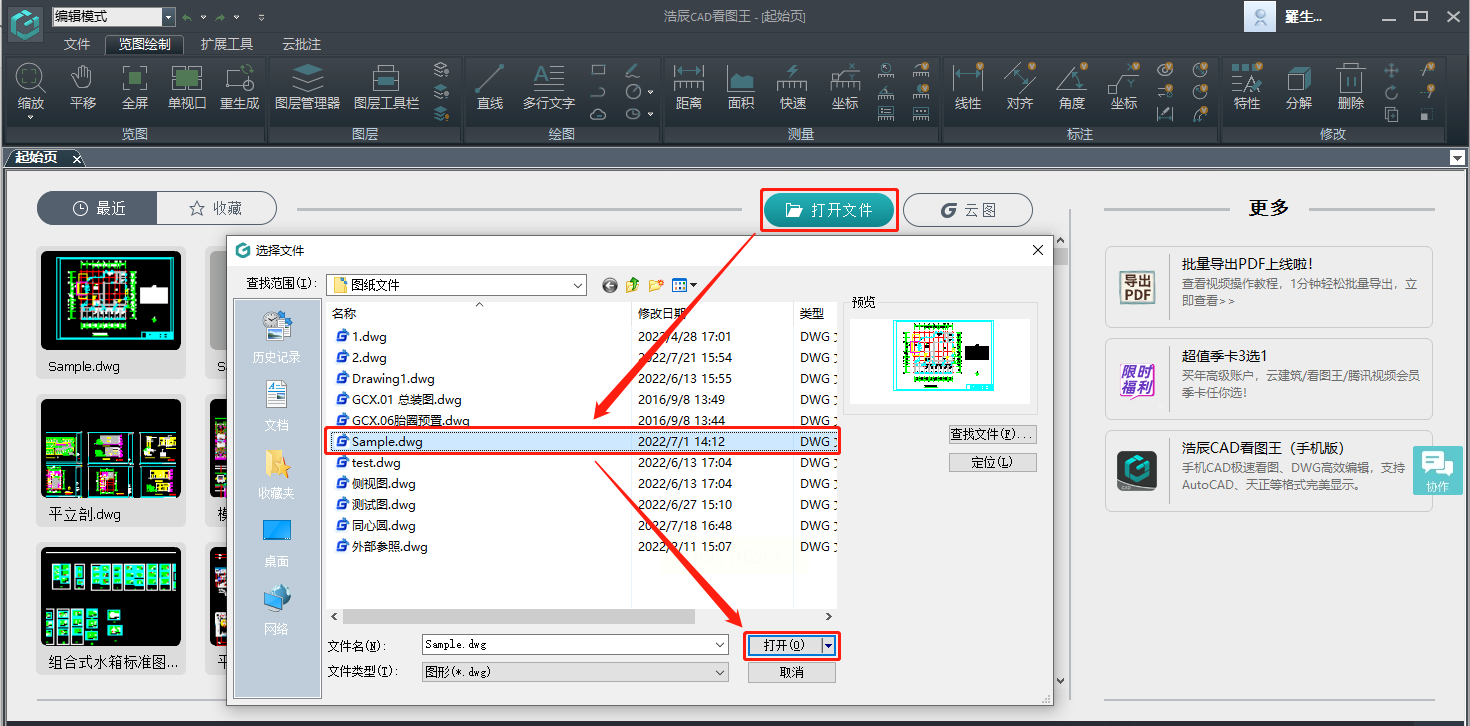The height and width of the screenshot is (726, 1470).
Task: Go back using the dialog's back arrow icon
Action: [x=610, y=285]
